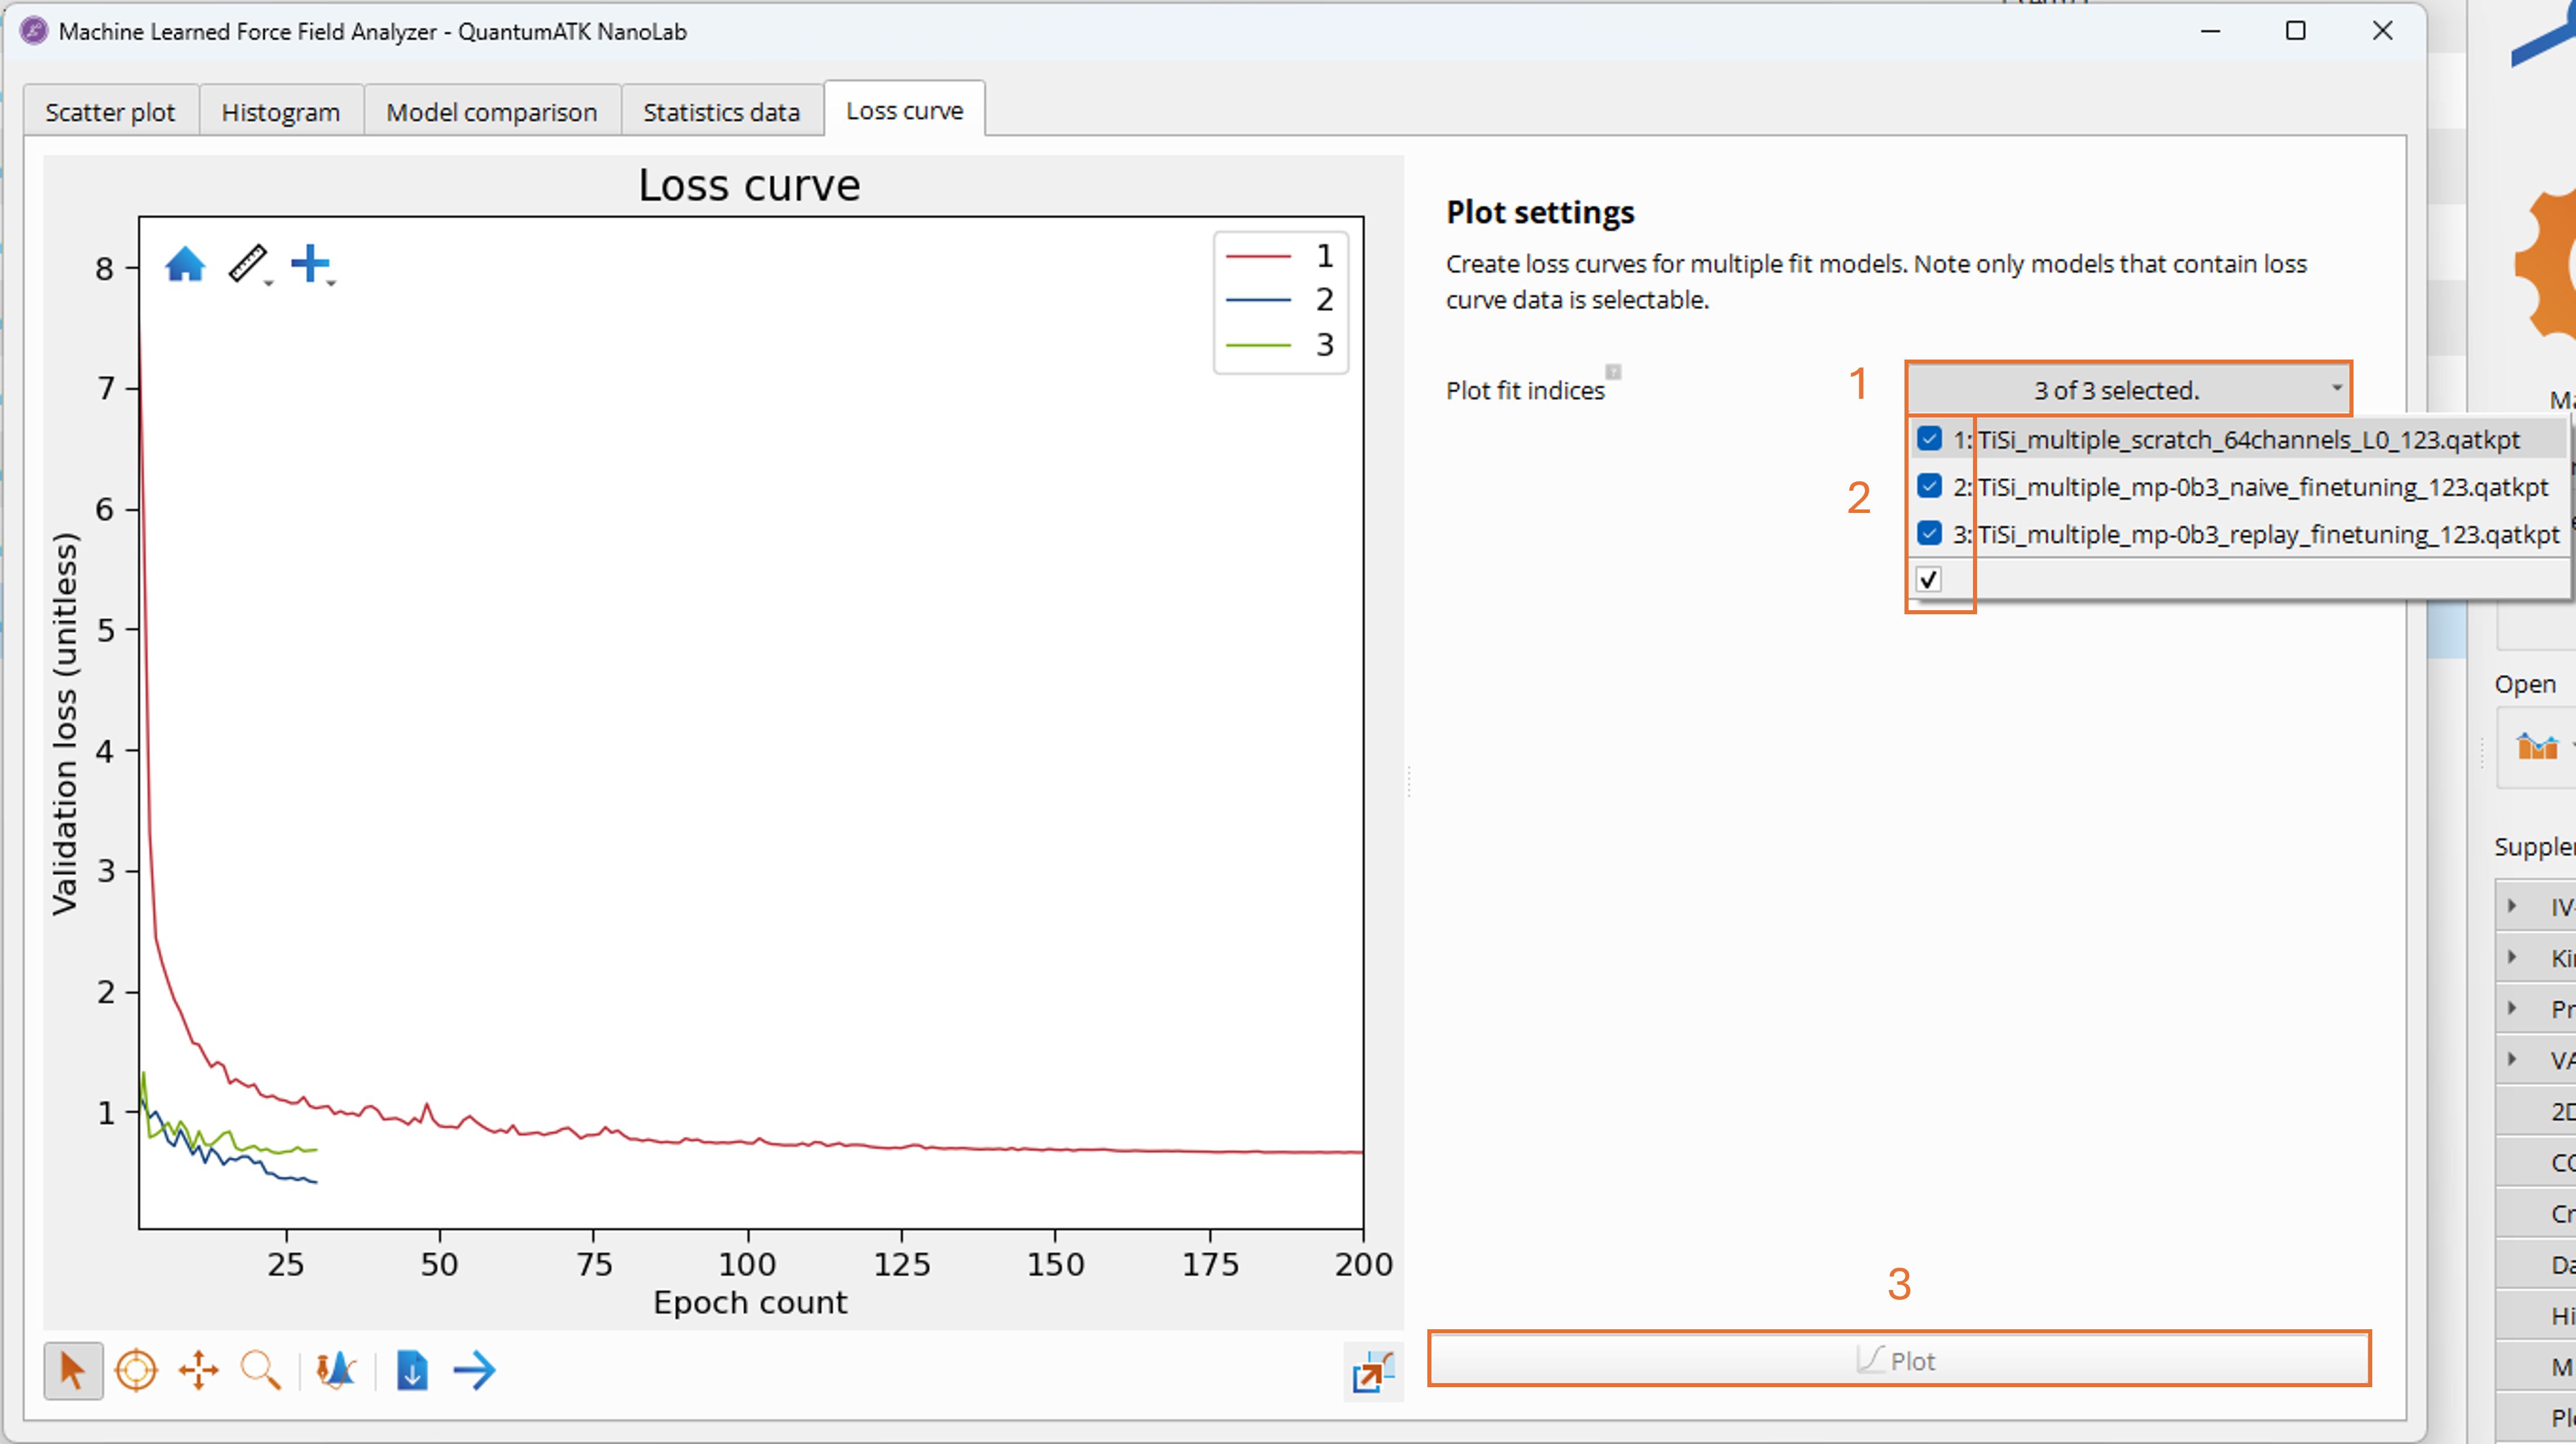
Task: Pop out plot into separate window
Action: point(1372,1372)
